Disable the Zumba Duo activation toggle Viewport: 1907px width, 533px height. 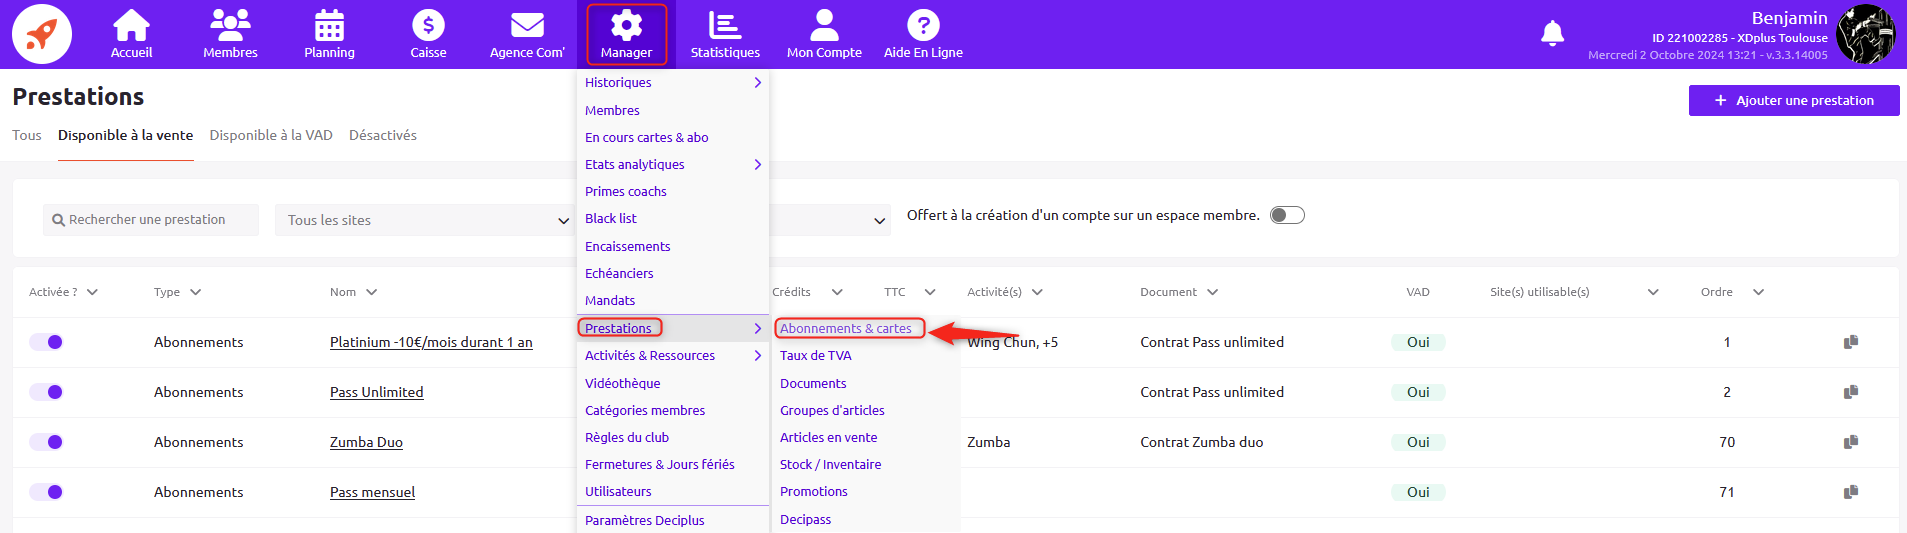click(46, 442)
